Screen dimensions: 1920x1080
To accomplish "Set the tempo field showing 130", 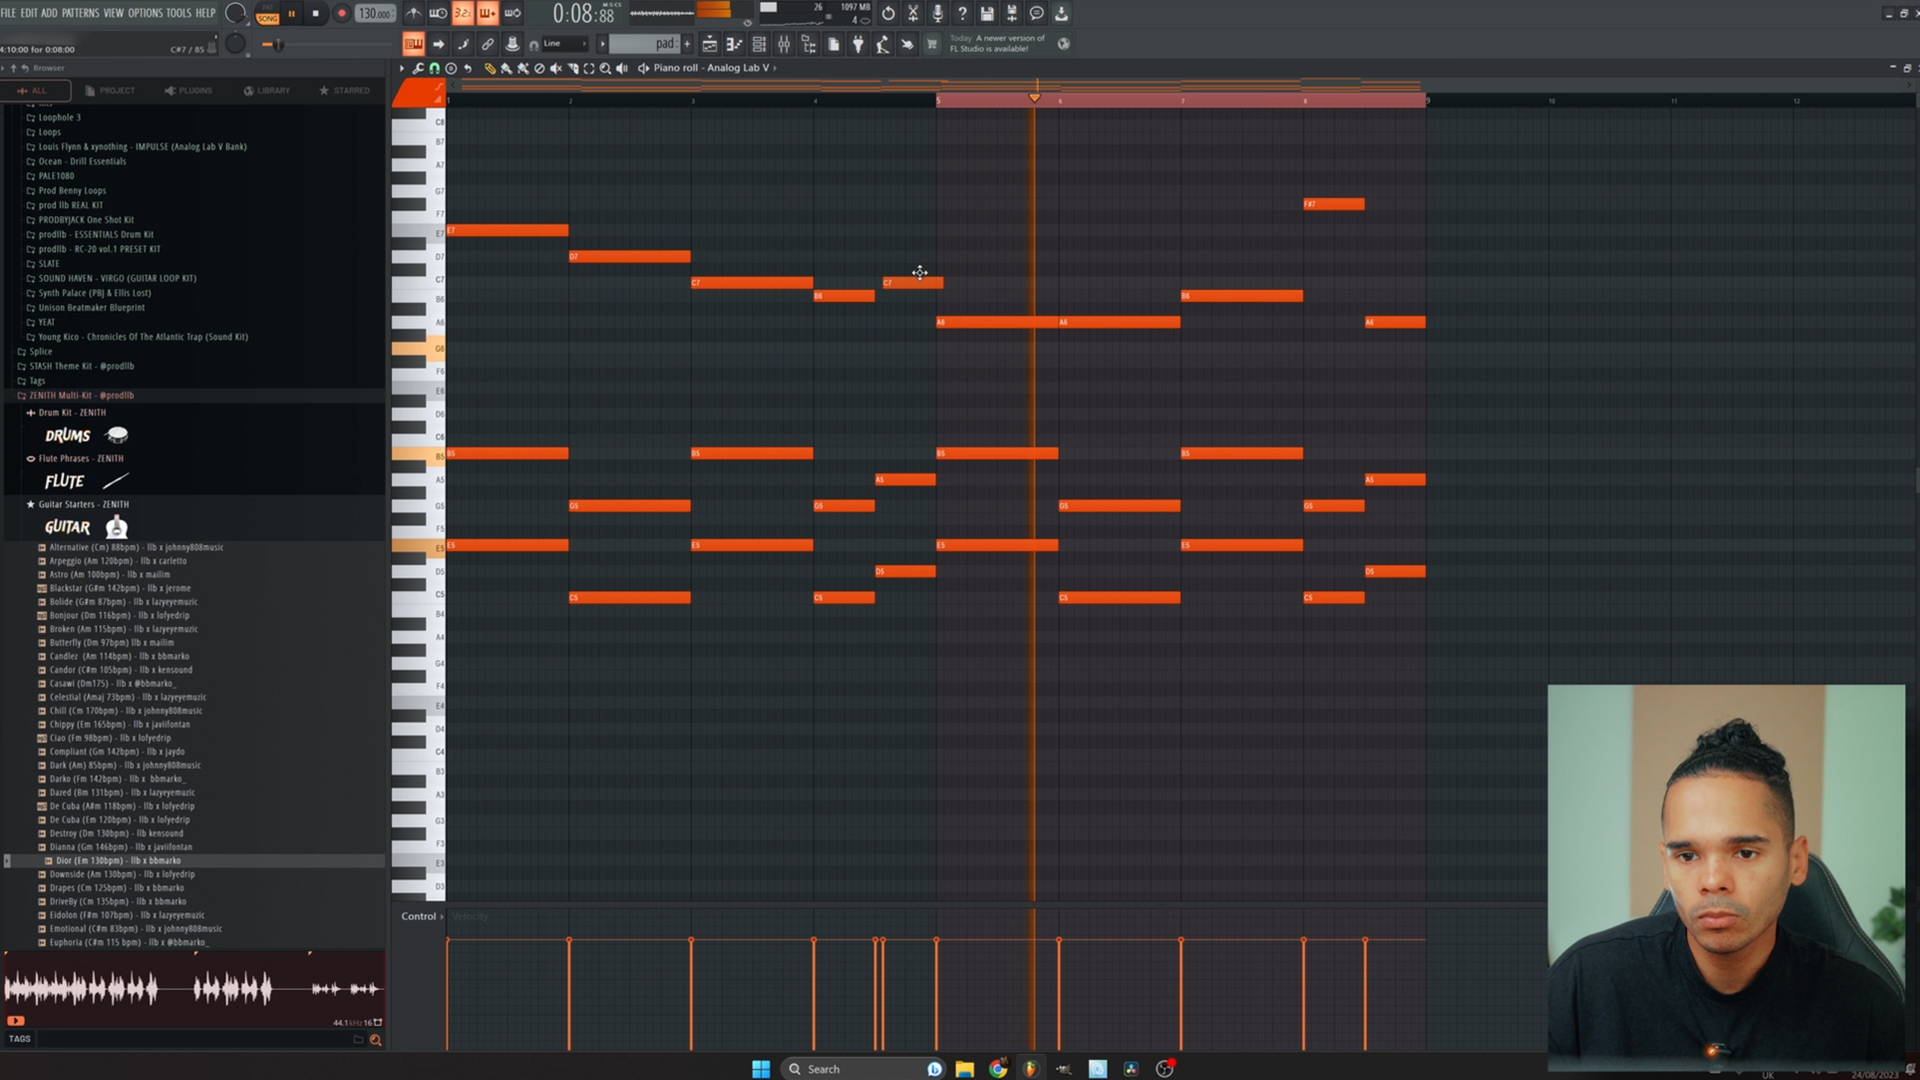I will tap(375, 14).
